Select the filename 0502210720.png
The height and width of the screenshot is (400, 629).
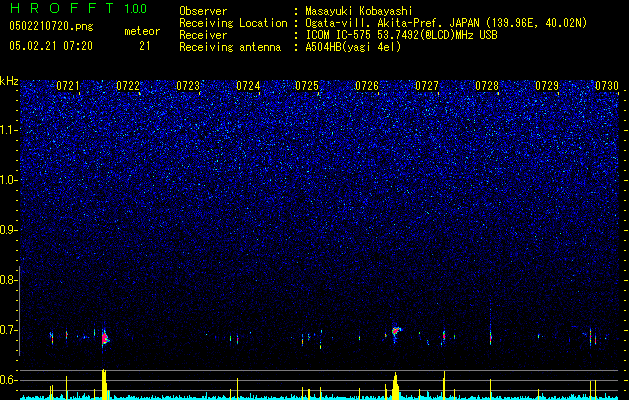(x=51, y=27)
